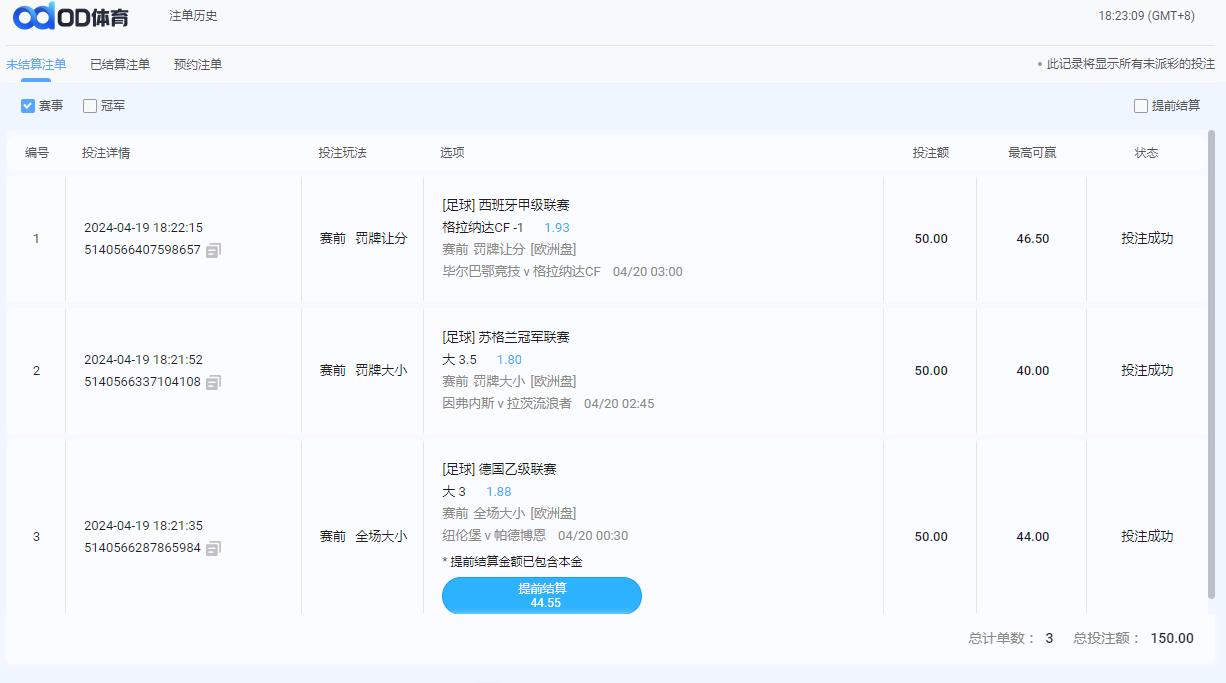Click 投注成功 status in row 1
The image size is (1226, 683).
[1147, 239]
